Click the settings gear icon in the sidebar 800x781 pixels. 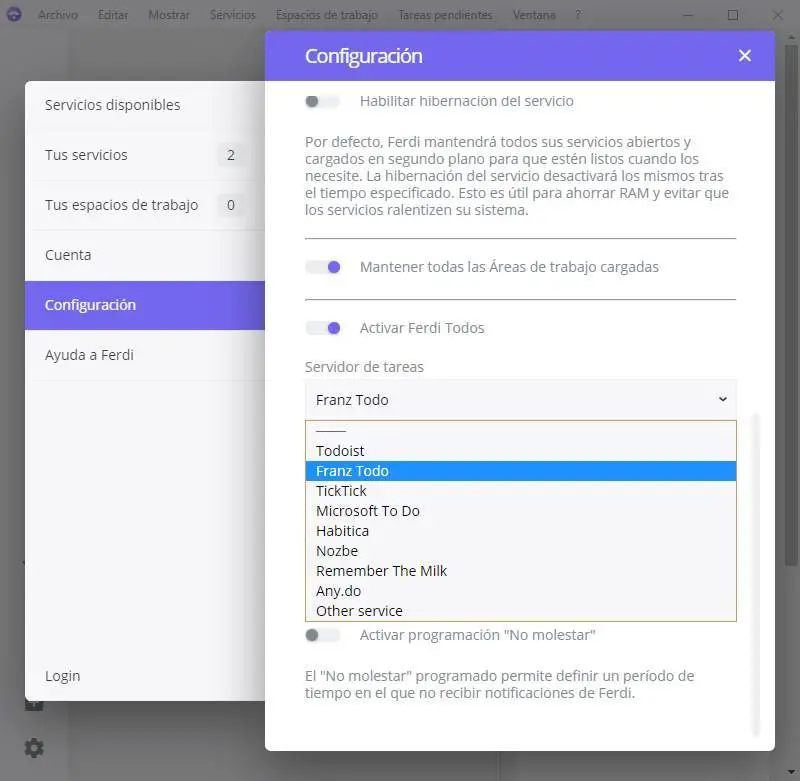point(34,748)
